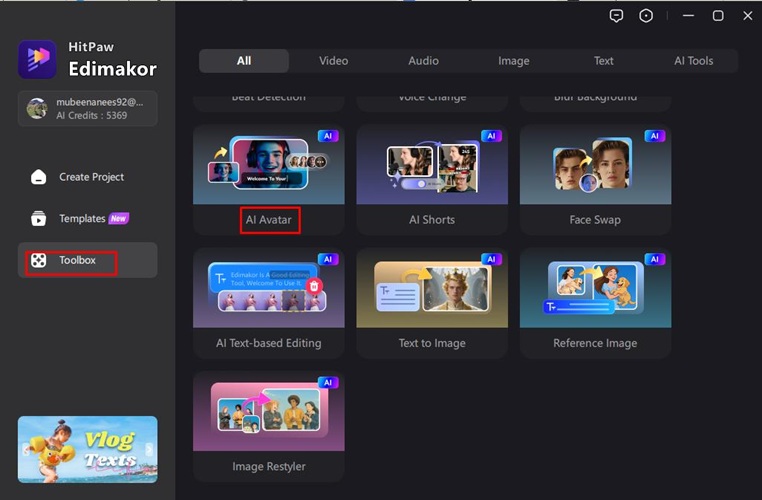Open the Reference Image thumbnail
Viewport: 762px width, 500px height.
(x=595, y=289)
